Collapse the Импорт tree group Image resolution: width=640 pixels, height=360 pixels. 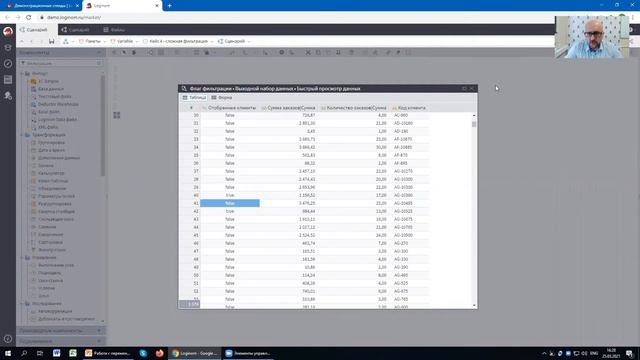pyautogui.click(x=22, y=73)
